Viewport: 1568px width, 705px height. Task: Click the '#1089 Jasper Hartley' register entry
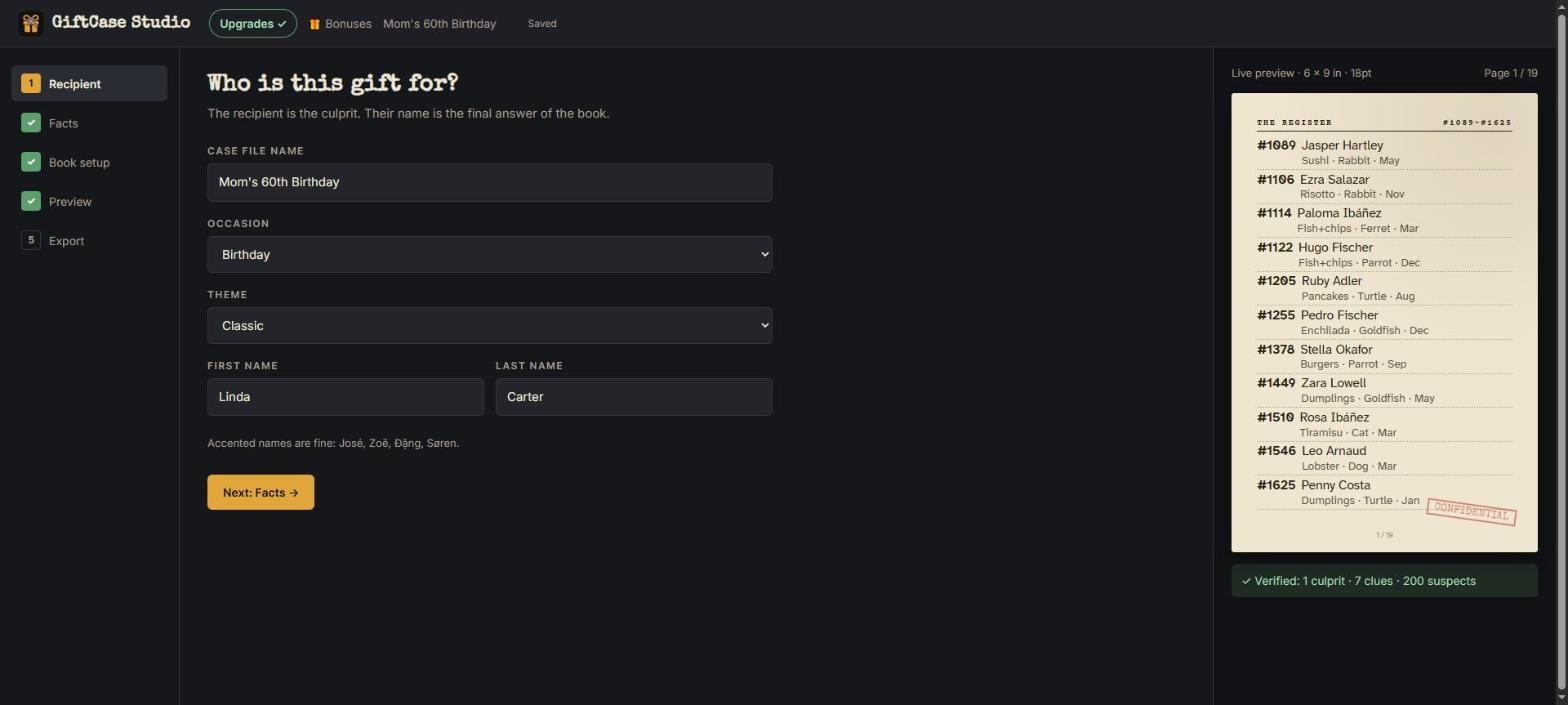[1384, 152]
